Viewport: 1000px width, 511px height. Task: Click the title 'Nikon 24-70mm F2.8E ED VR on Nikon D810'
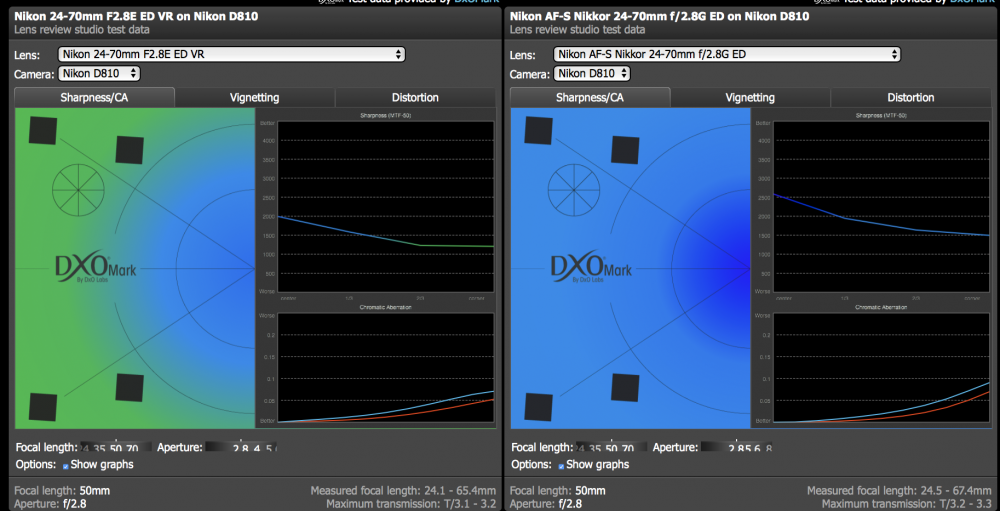(x=136, y=16)
